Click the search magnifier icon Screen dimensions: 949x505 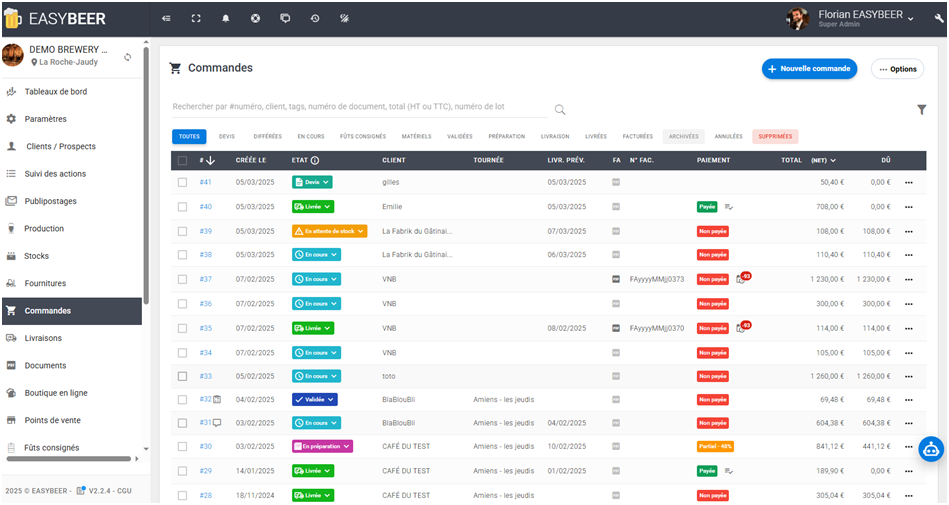pos(560,110)
